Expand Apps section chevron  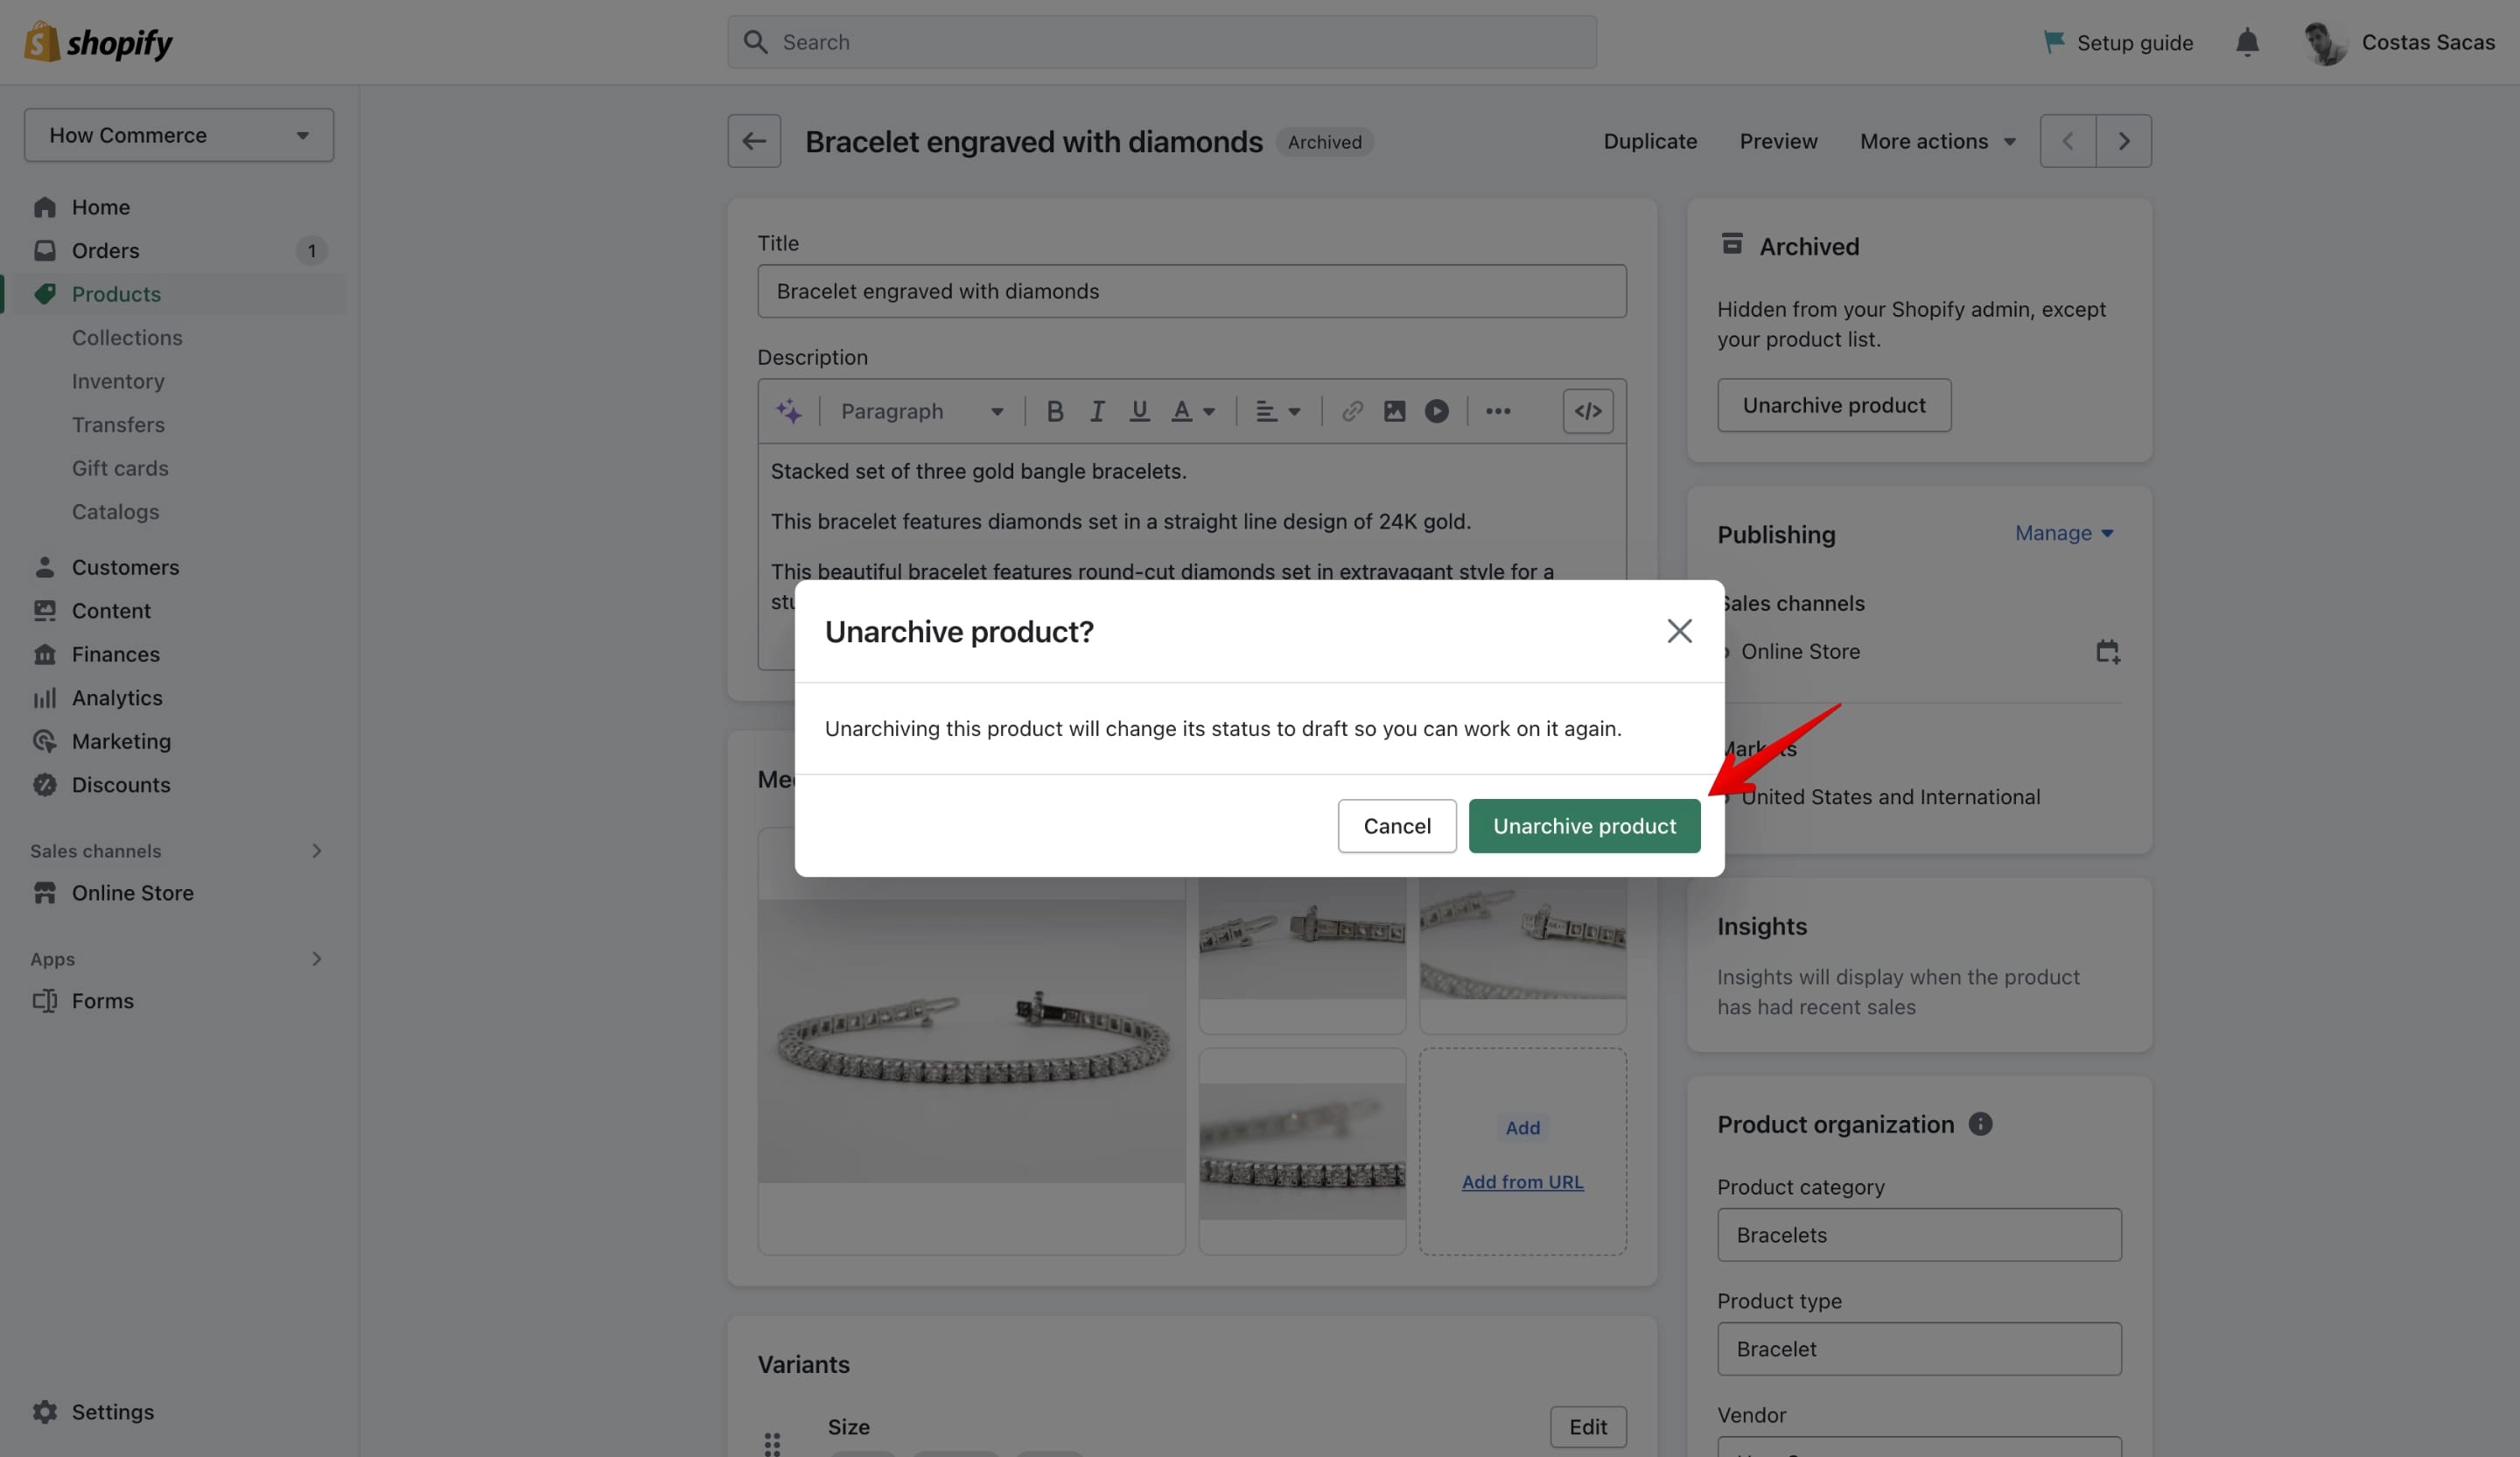pos(316,959)
